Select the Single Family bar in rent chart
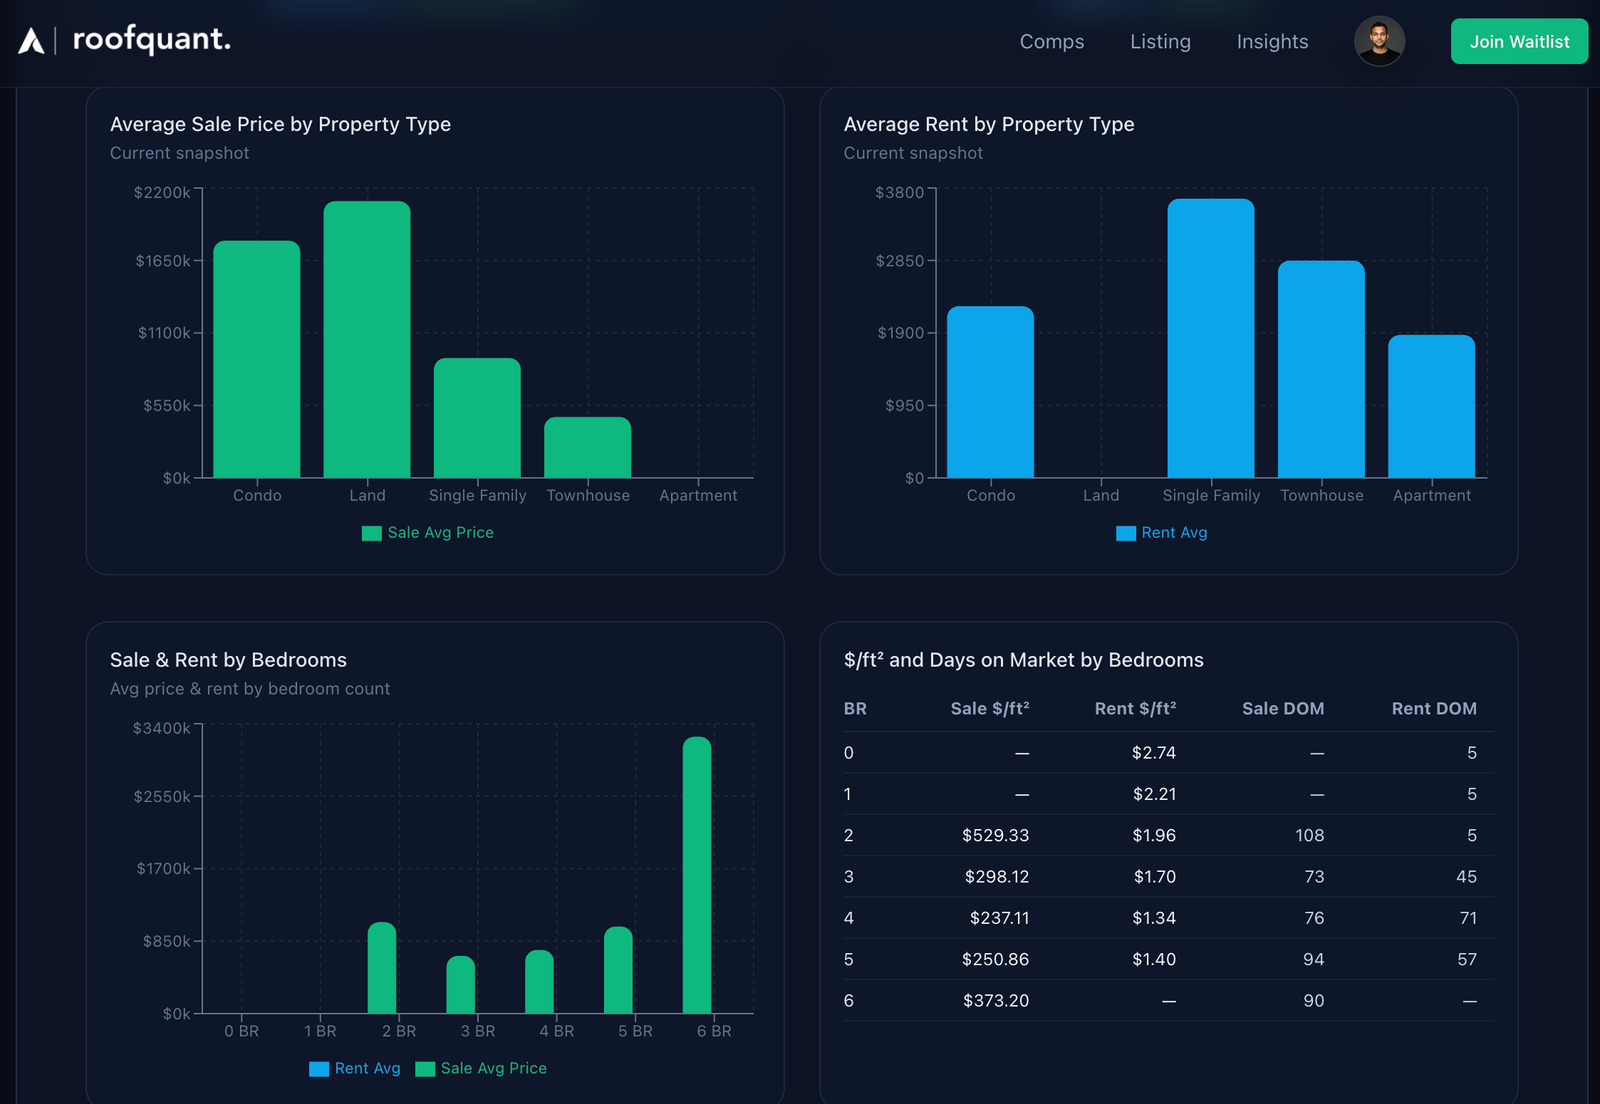This screenshot has width=1600, height=1104. tap(1210, 338)
